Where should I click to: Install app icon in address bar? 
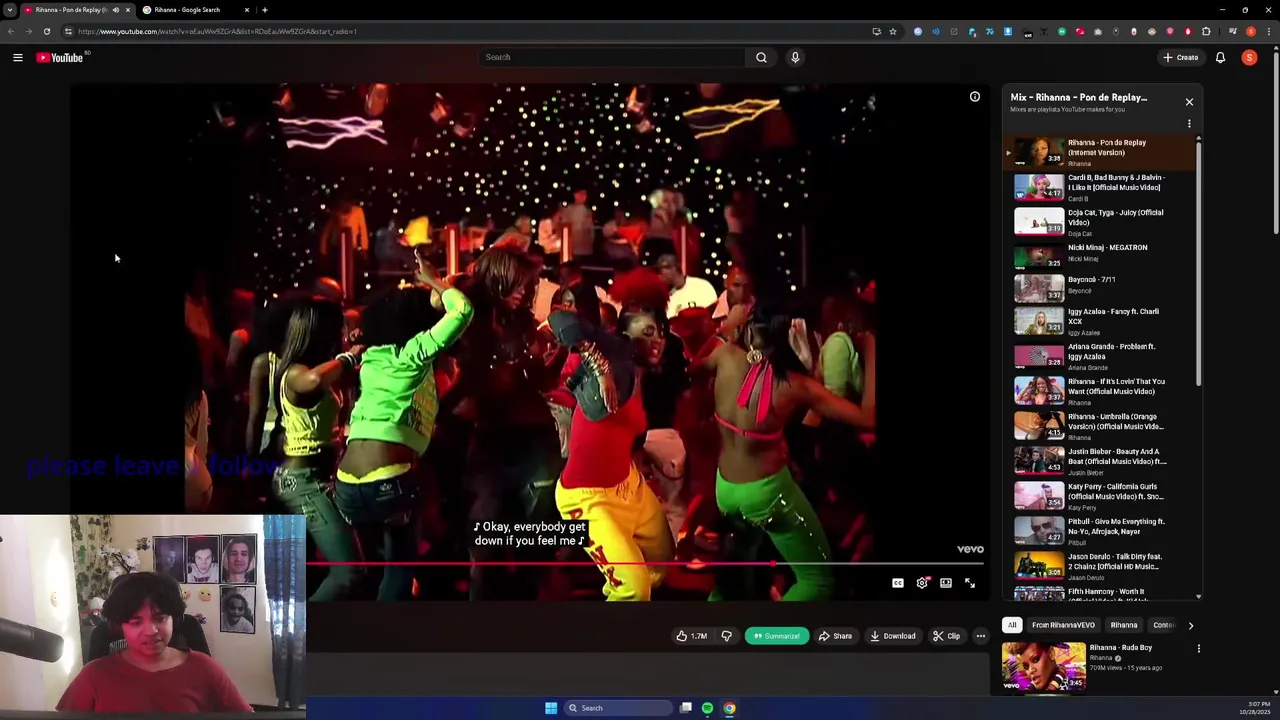pyautogui.click(x=876, y=31)
